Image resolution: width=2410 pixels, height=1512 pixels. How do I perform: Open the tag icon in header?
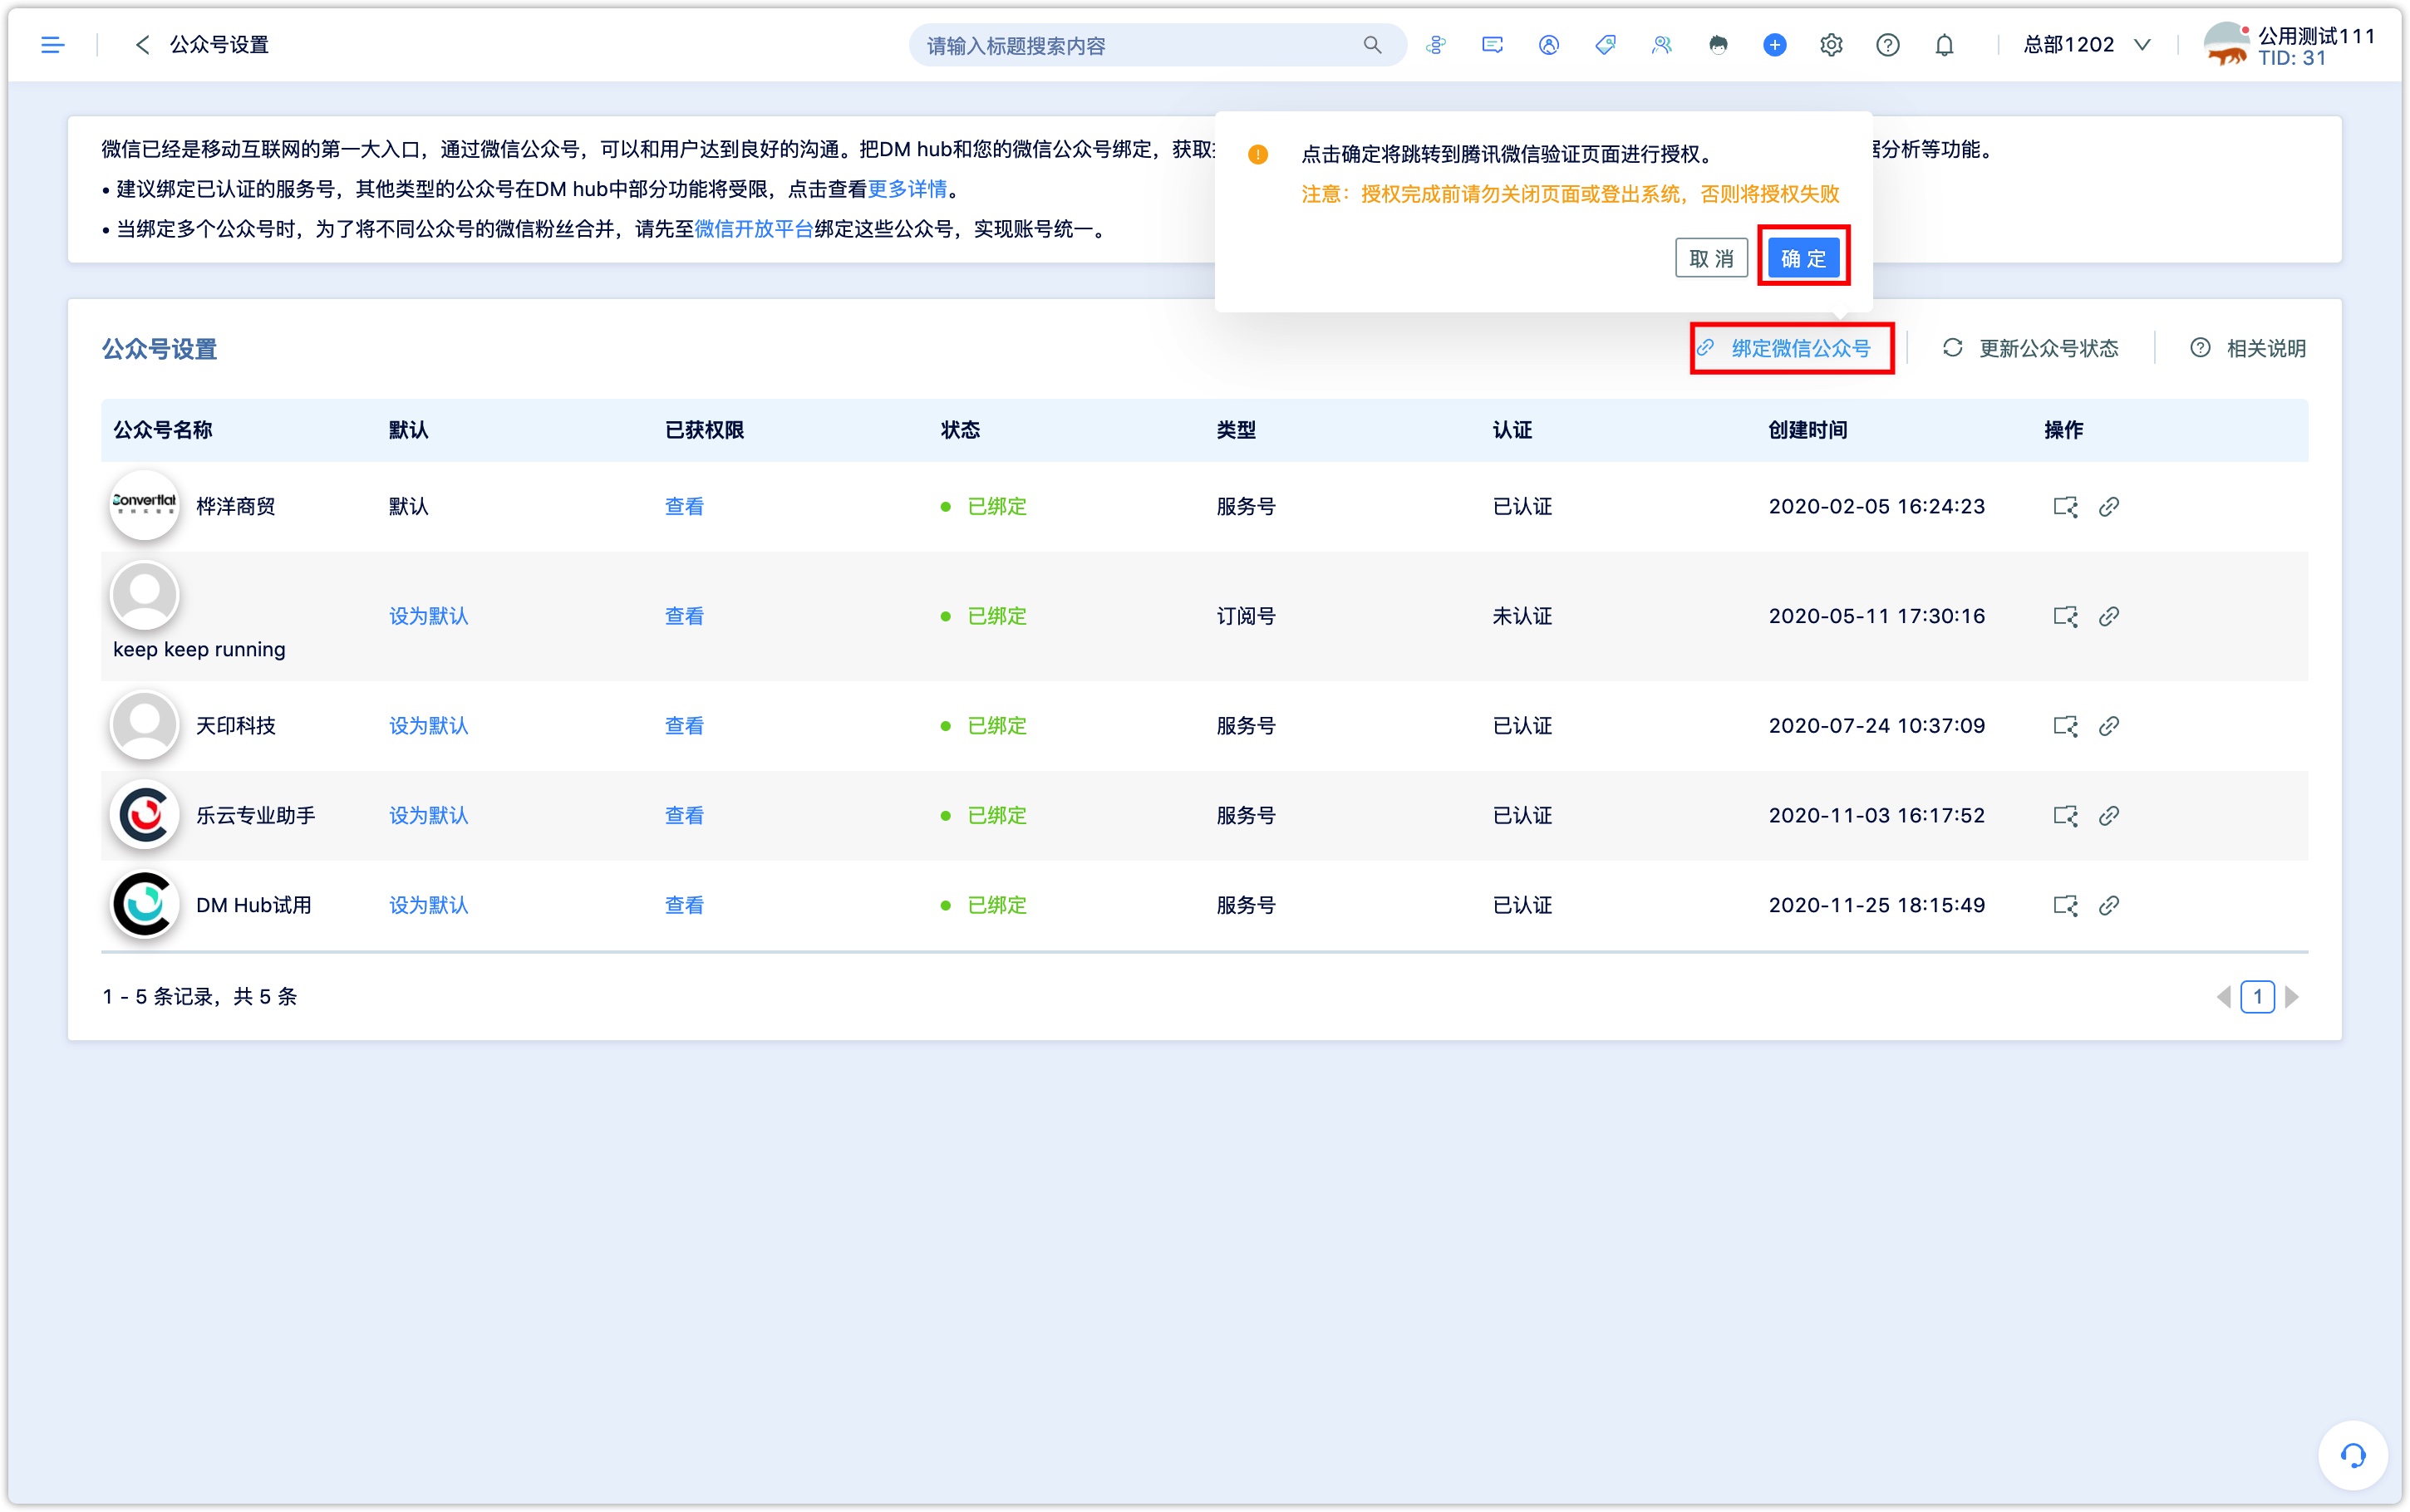tap(1605, 45)
